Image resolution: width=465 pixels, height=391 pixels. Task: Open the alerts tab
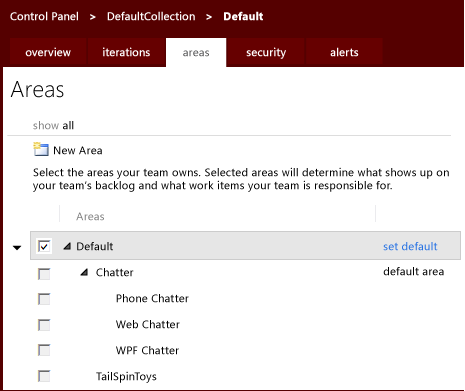(x=344, y=52)
